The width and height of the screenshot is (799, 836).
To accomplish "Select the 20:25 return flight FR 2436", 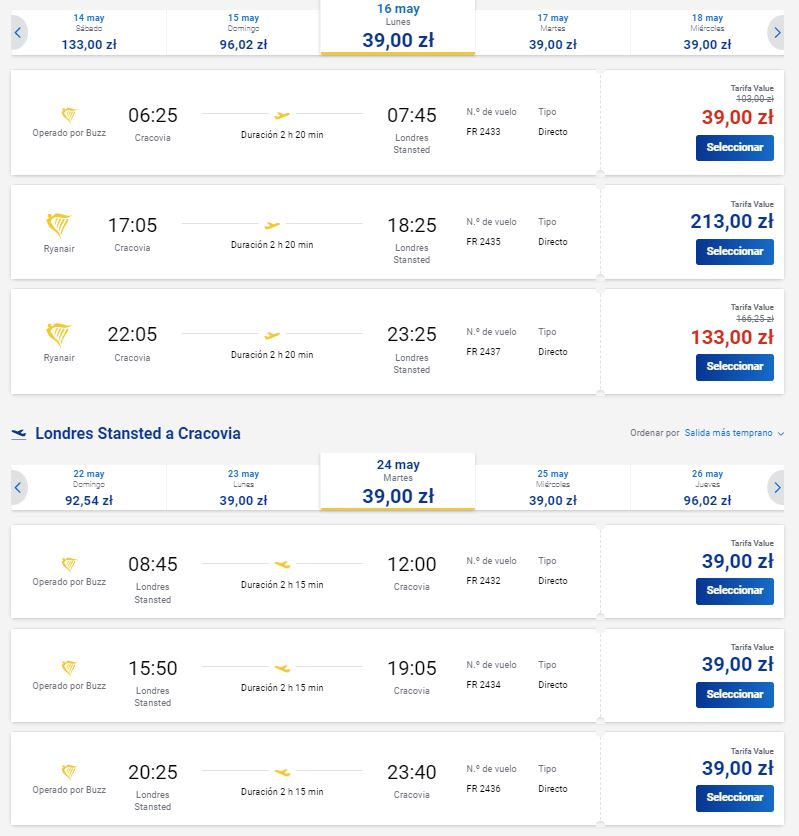I will 735,798.
